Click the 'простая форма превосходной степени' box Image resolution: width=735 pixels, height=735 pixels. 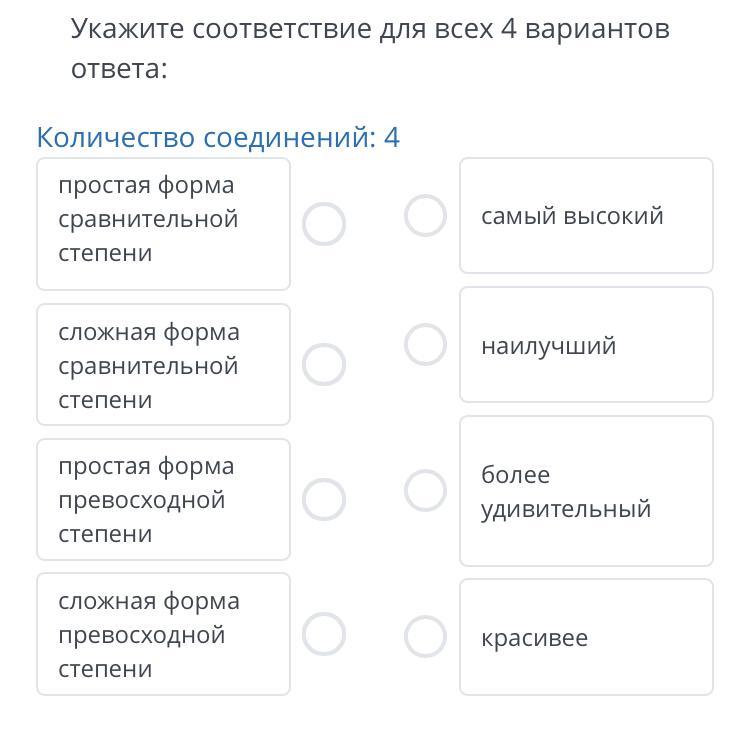coord(164,500)
